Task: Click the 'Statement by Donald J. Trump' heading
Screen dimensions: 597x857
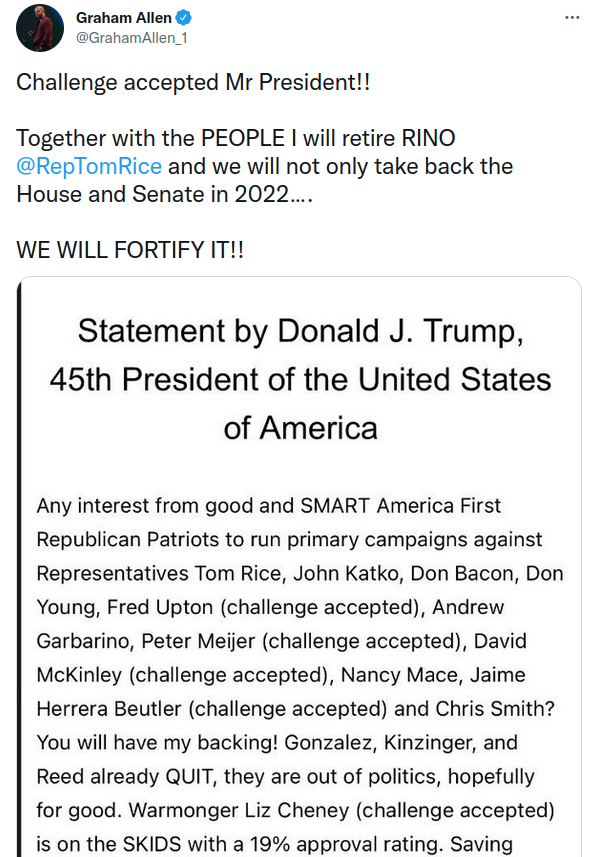Action: (x=301, y=331)
